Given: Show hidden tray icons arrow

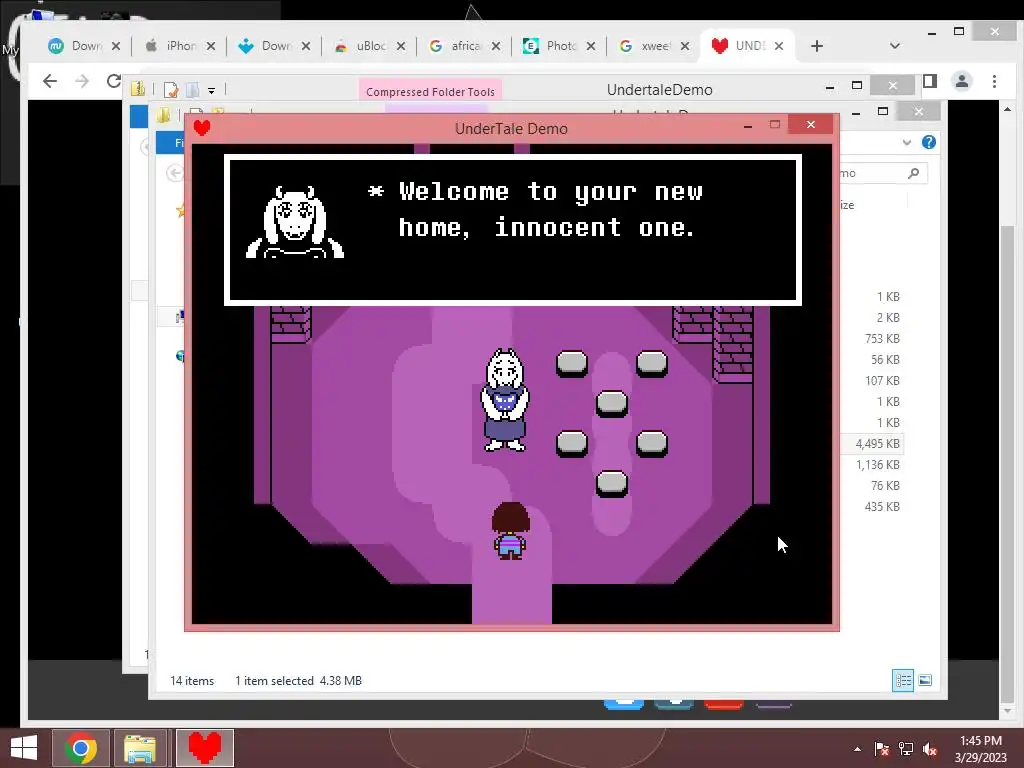Looking at the screenshot, I should click(857, 749).
